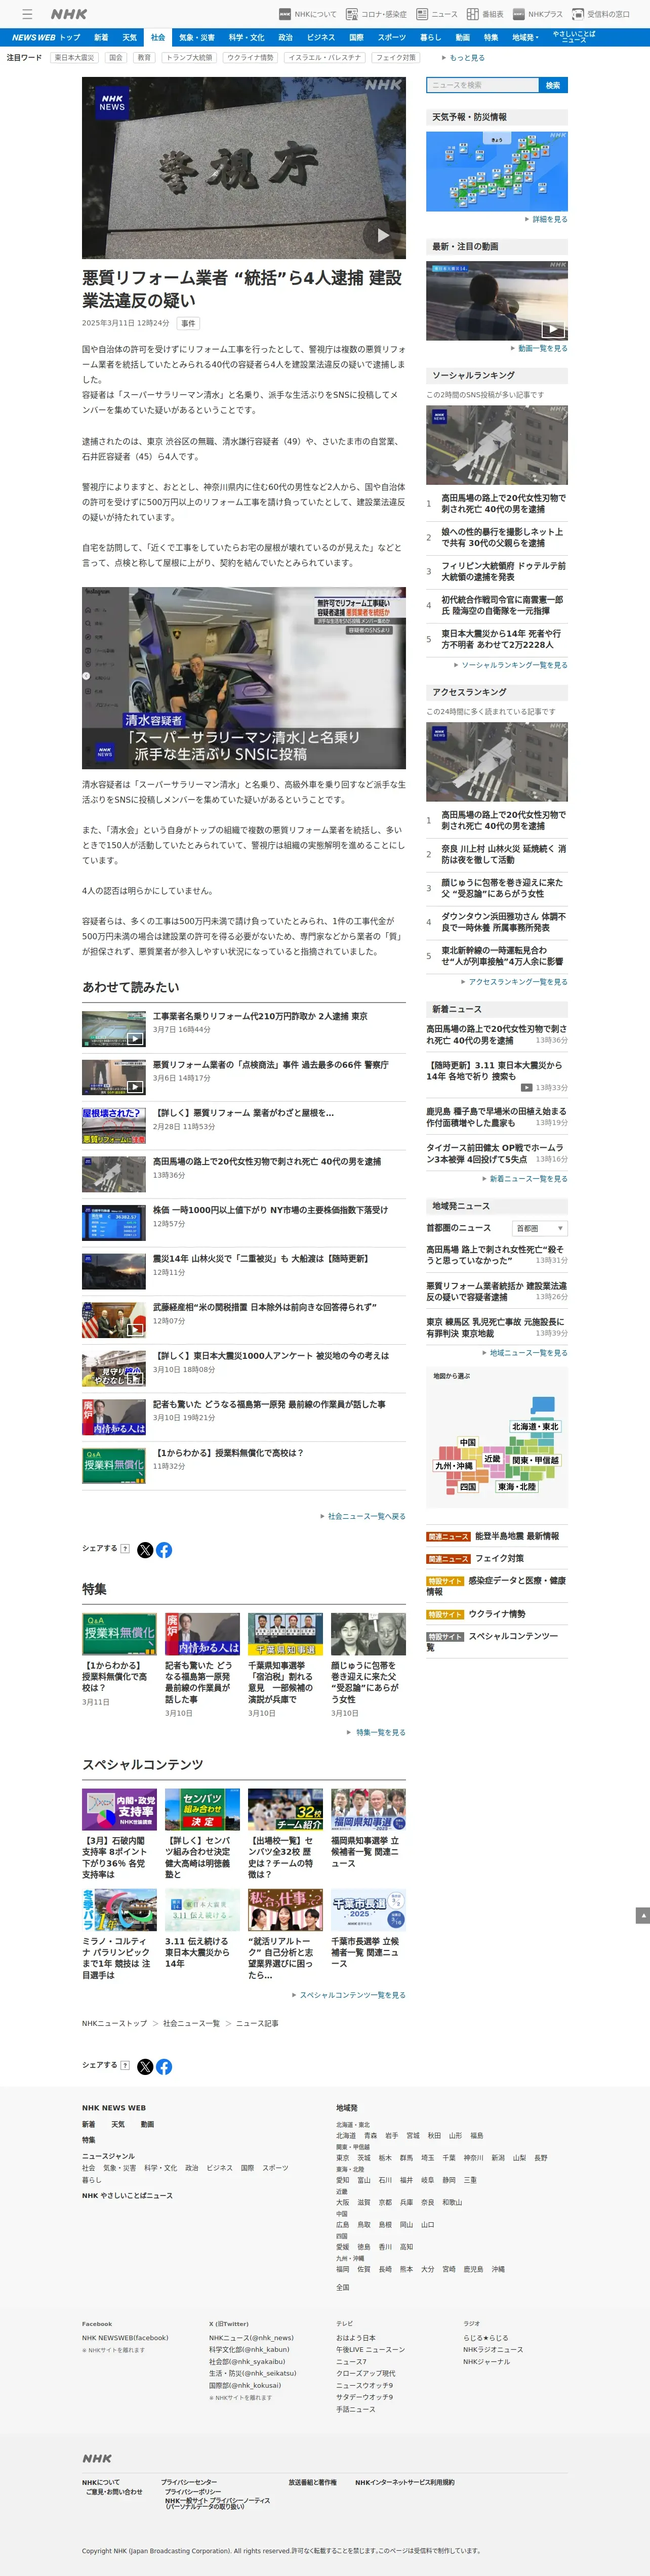Open NHKについて header link
Image resolution: width=650 pixels, height=2576 pixels.
[308, 14]
